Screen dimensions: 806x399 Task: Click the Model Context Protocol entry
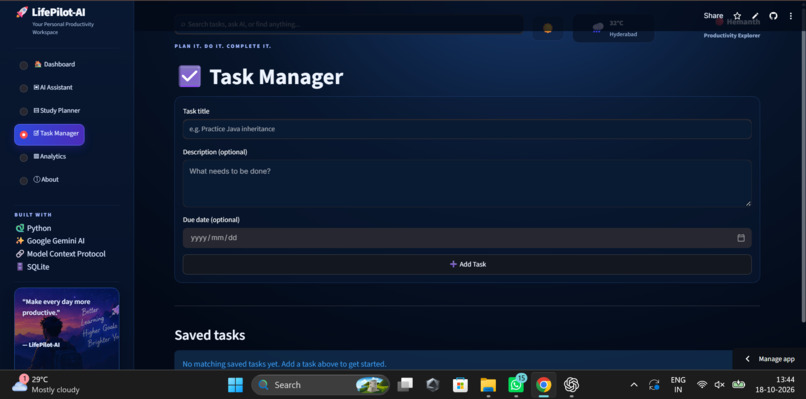click(61, 254)
